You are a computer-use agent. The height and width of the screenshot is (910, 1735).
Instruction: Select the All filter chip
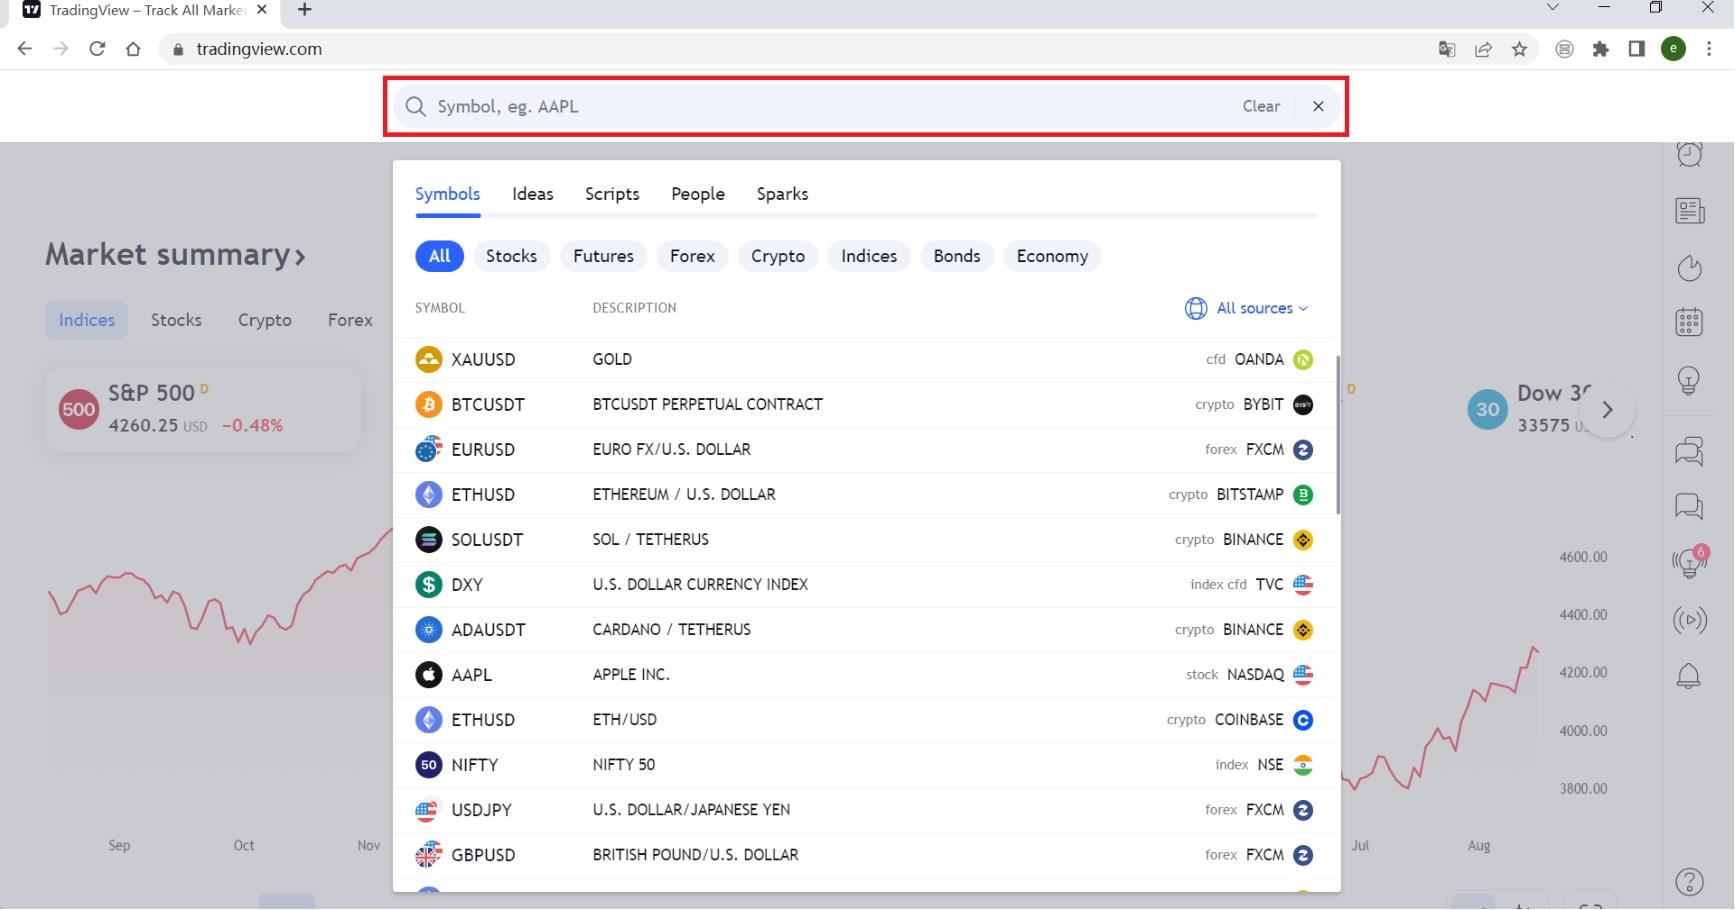[x=439, y=256]
